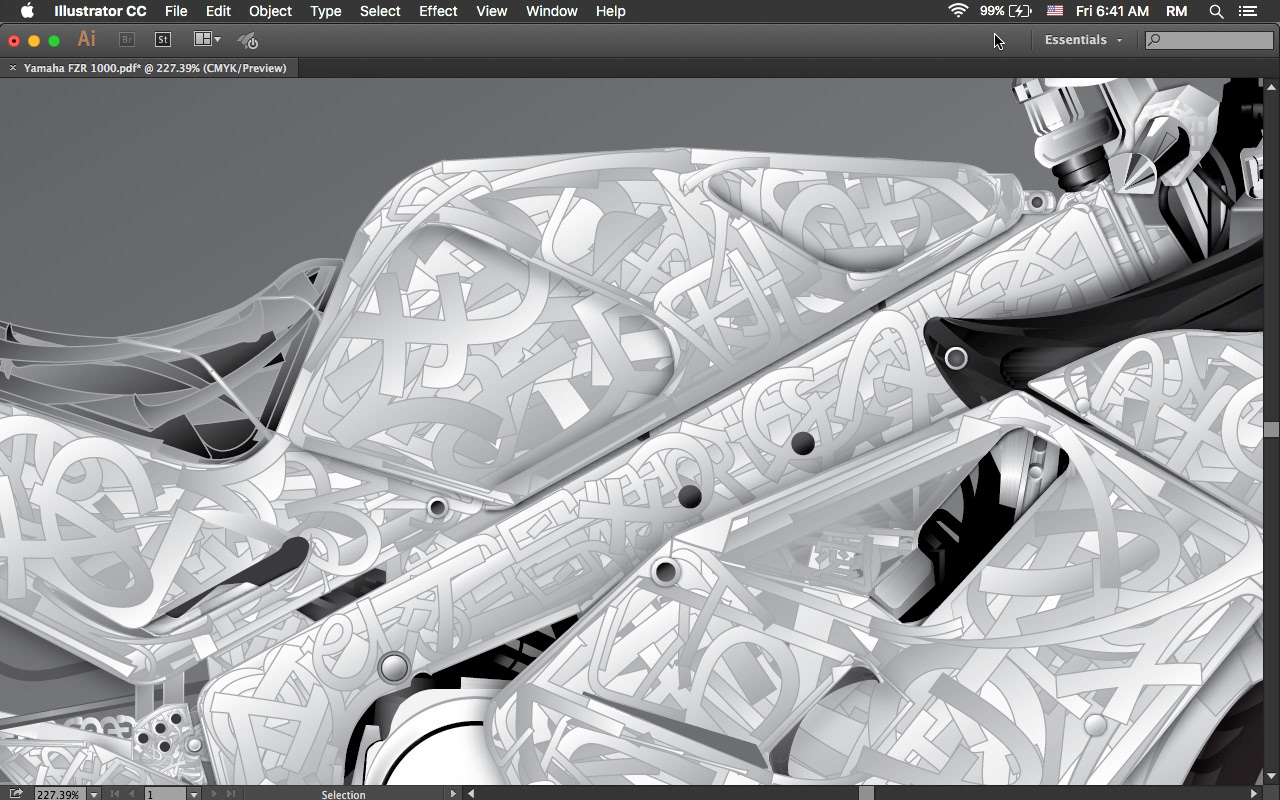This screenshot has height=800, width=1280.
Task: Open Adobe Stock via St icon
Action: [163, 40]
